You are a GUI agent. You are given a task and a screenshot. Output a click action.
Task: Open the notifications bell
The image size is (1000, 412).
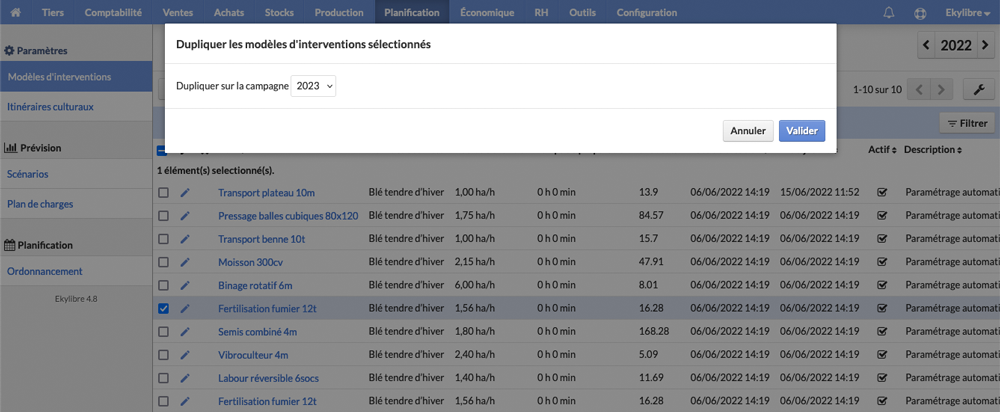889,12
